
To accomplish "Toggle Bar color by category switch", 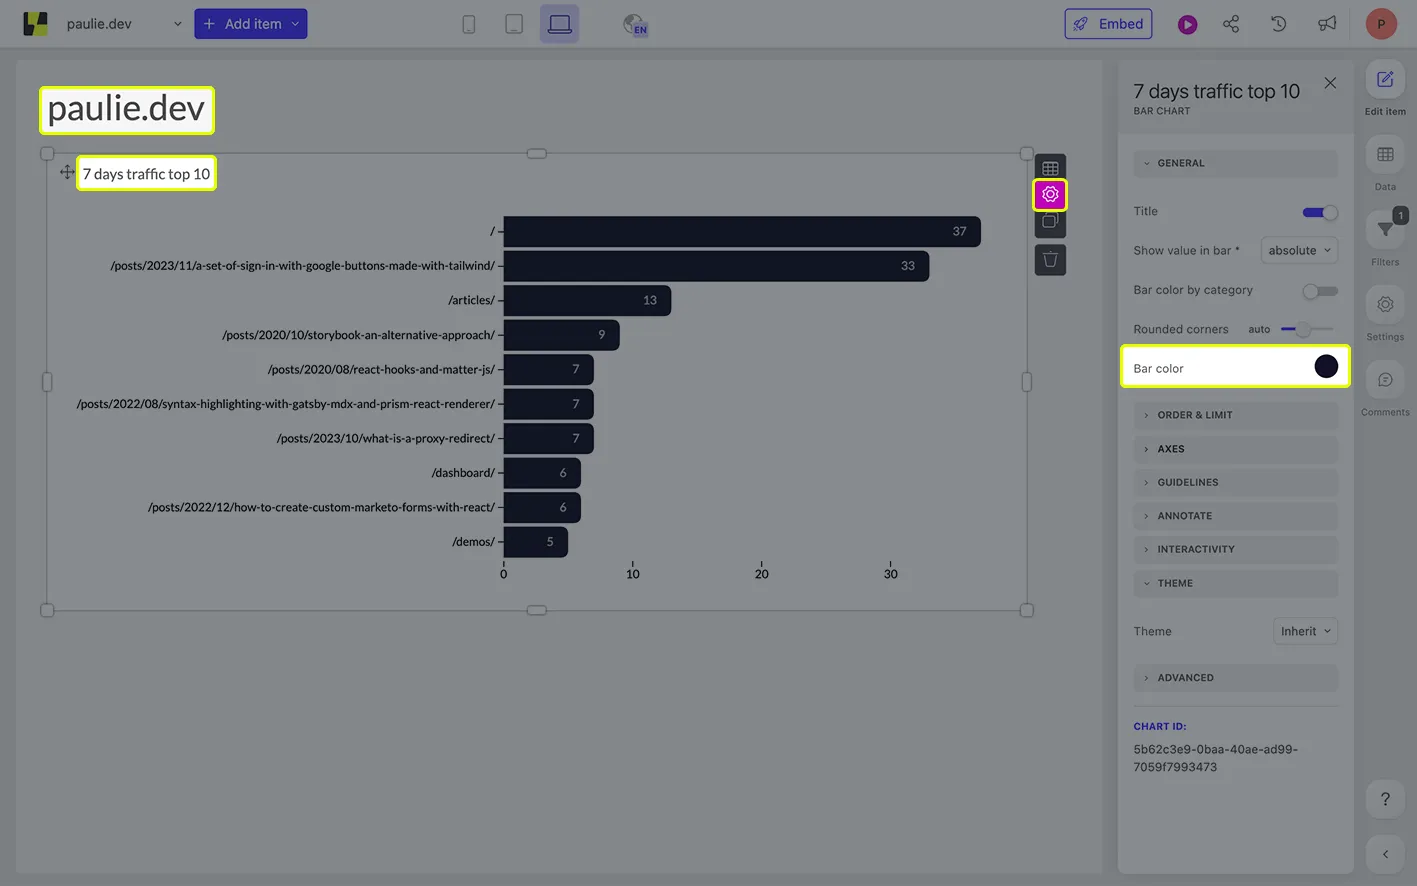I will [x=1320, y=291].
